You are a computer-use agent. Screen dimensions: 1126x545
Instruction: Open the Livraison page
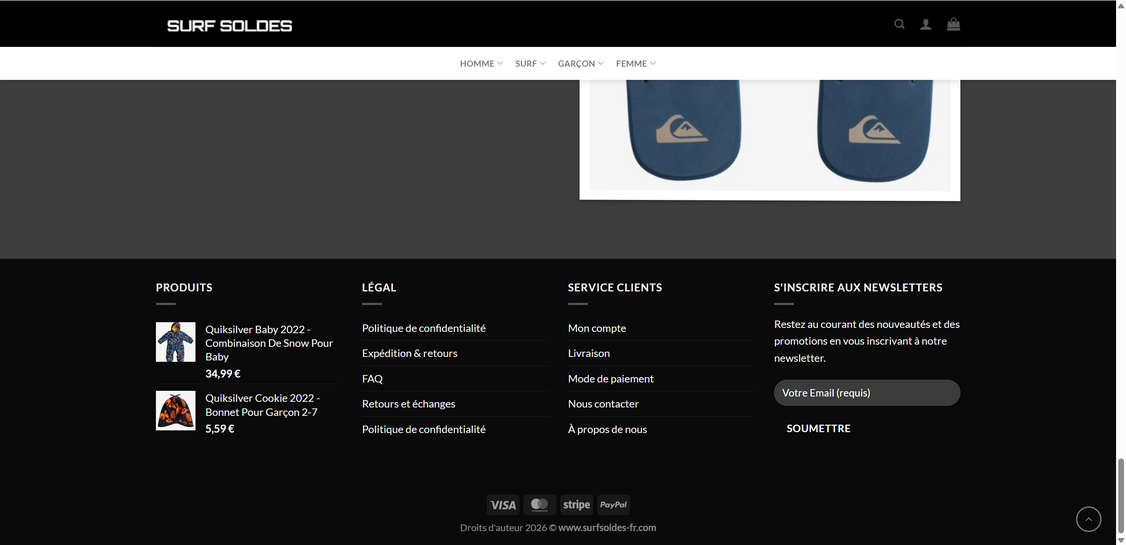(x=589, y=353)
